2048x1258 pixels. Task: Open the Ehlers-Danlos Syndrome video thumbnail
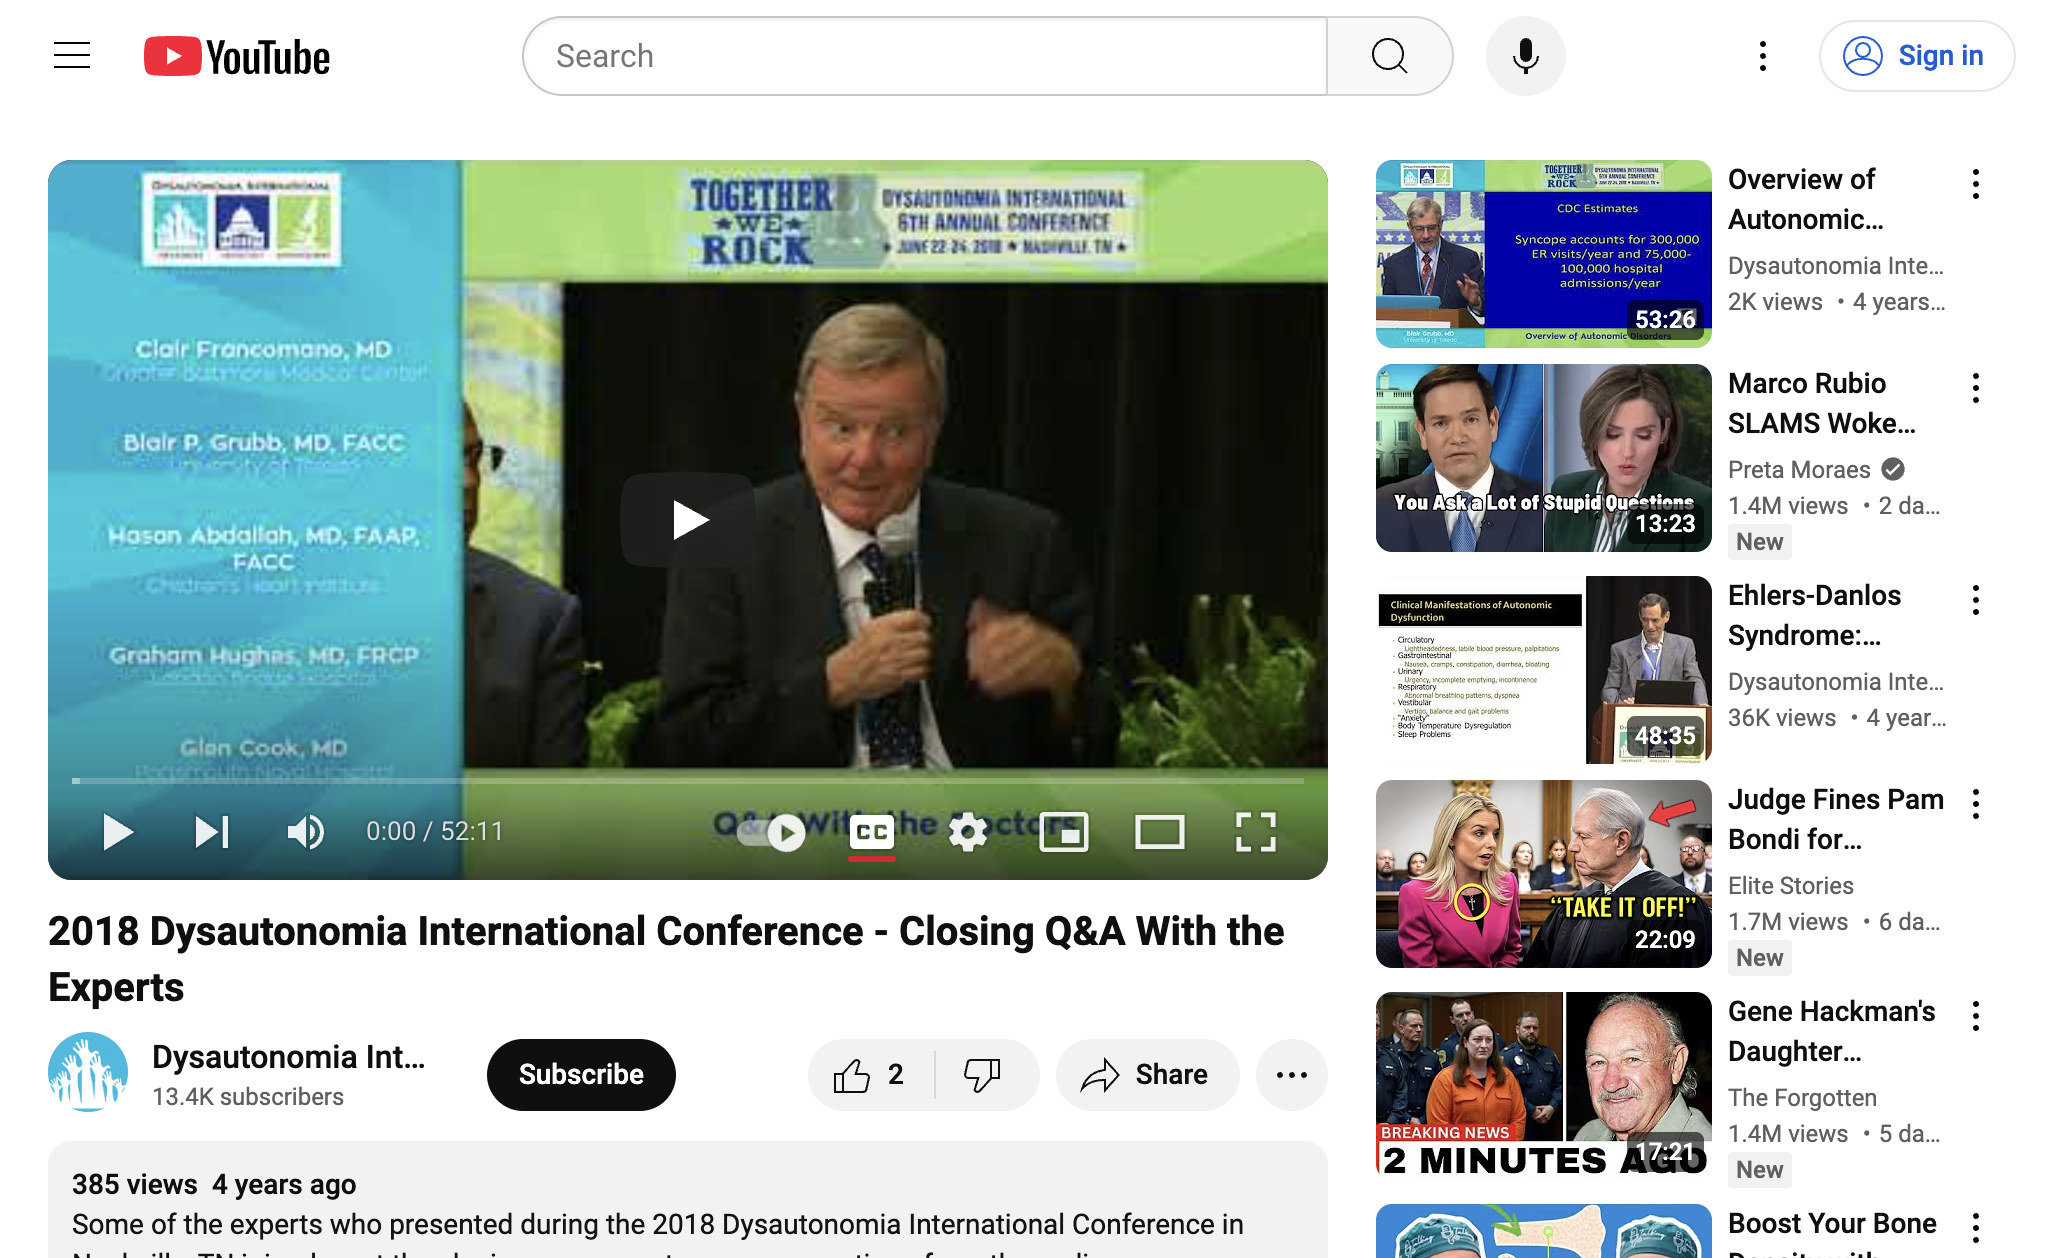[x=1544, y=670]
